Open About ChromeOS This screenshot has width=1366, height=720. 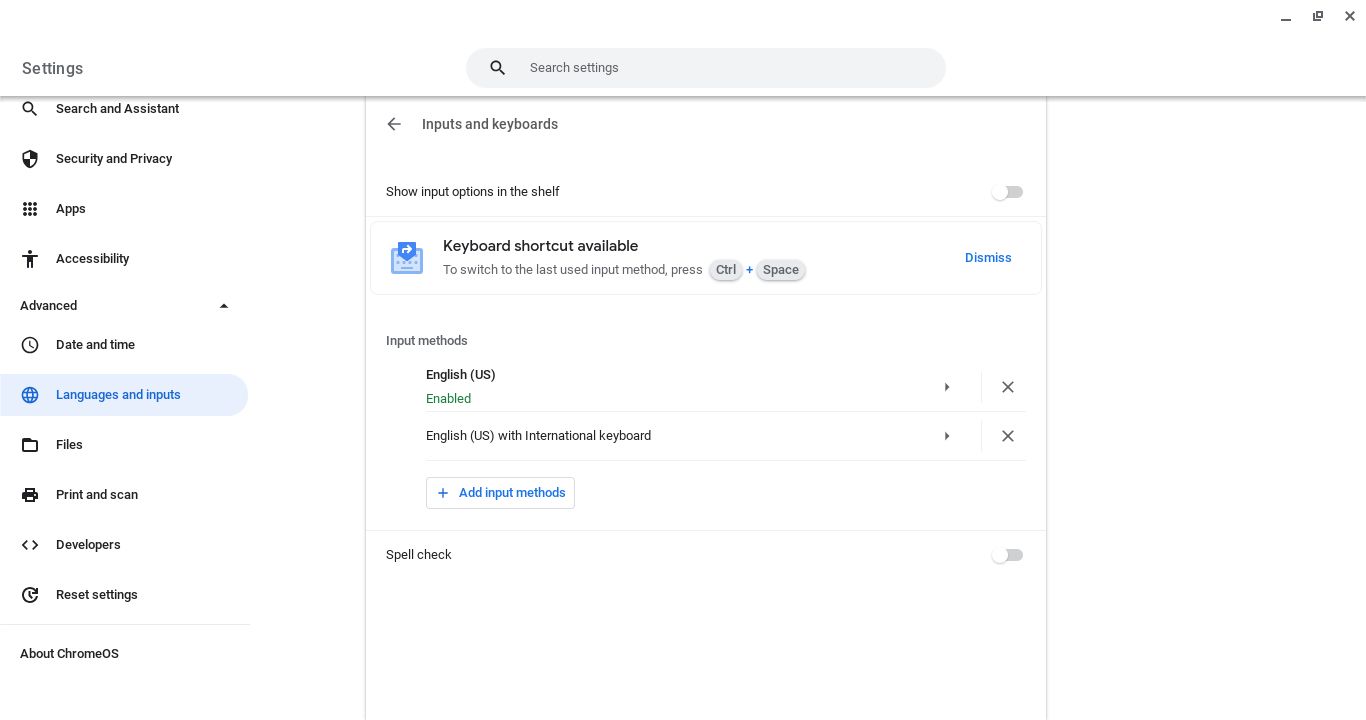coord(69,654)
